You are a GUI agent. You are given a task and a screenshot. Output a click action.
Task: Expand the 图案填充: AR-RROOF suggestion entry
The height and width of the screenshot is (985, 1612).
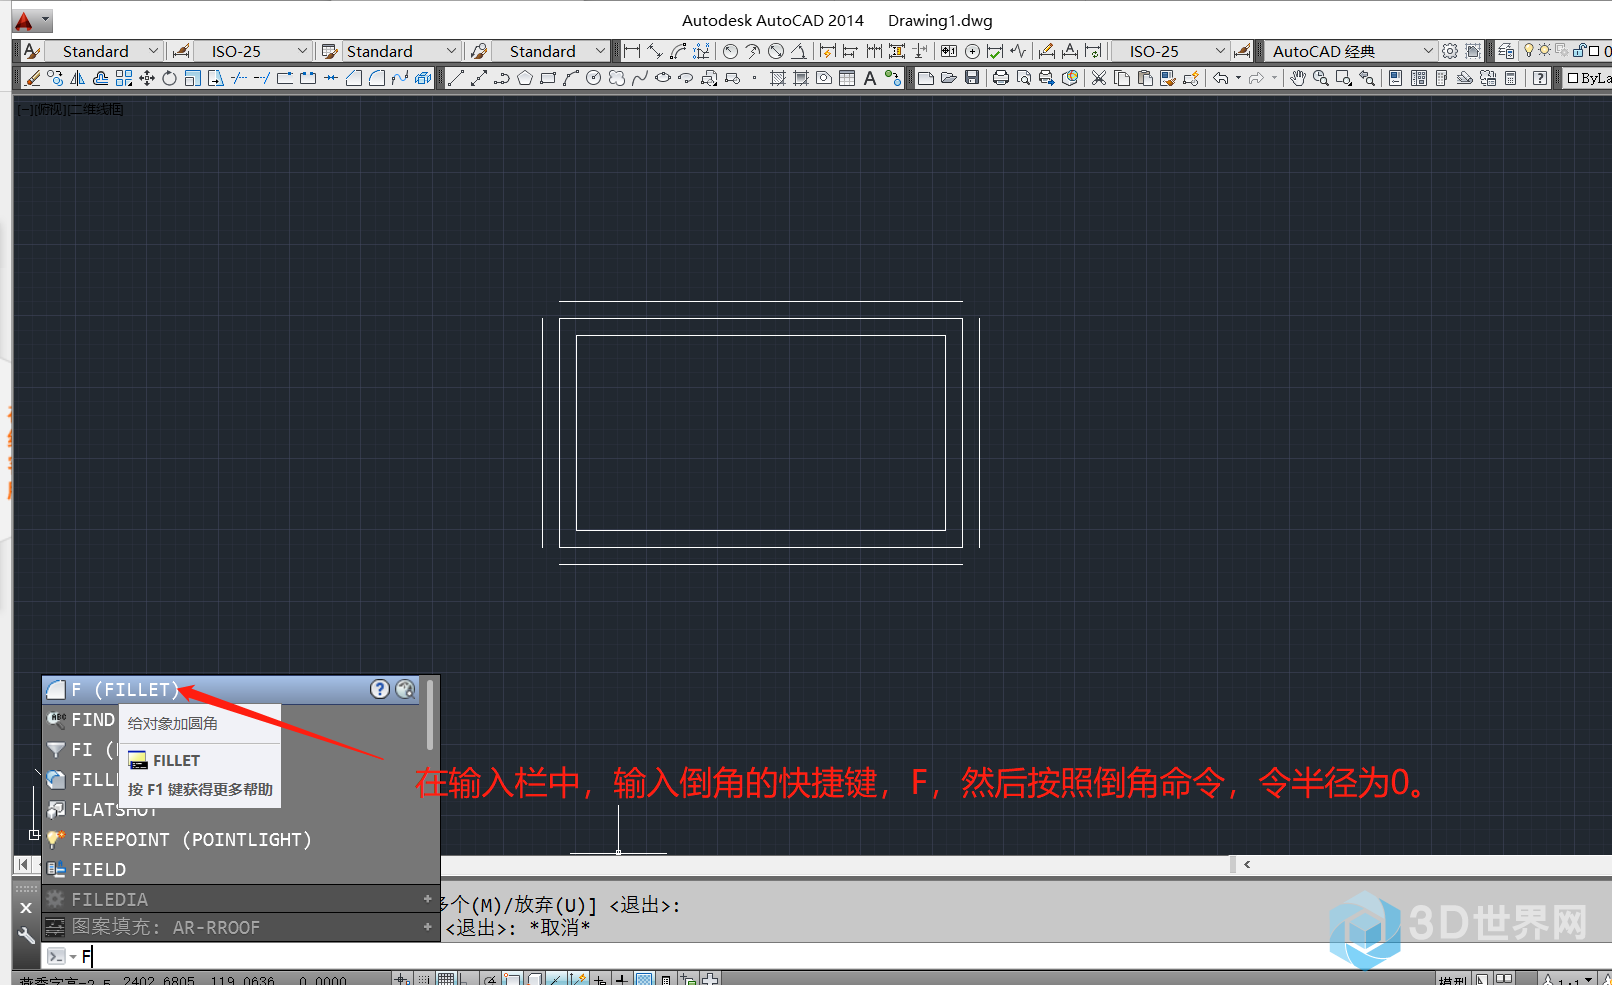(x=427, y=927)
